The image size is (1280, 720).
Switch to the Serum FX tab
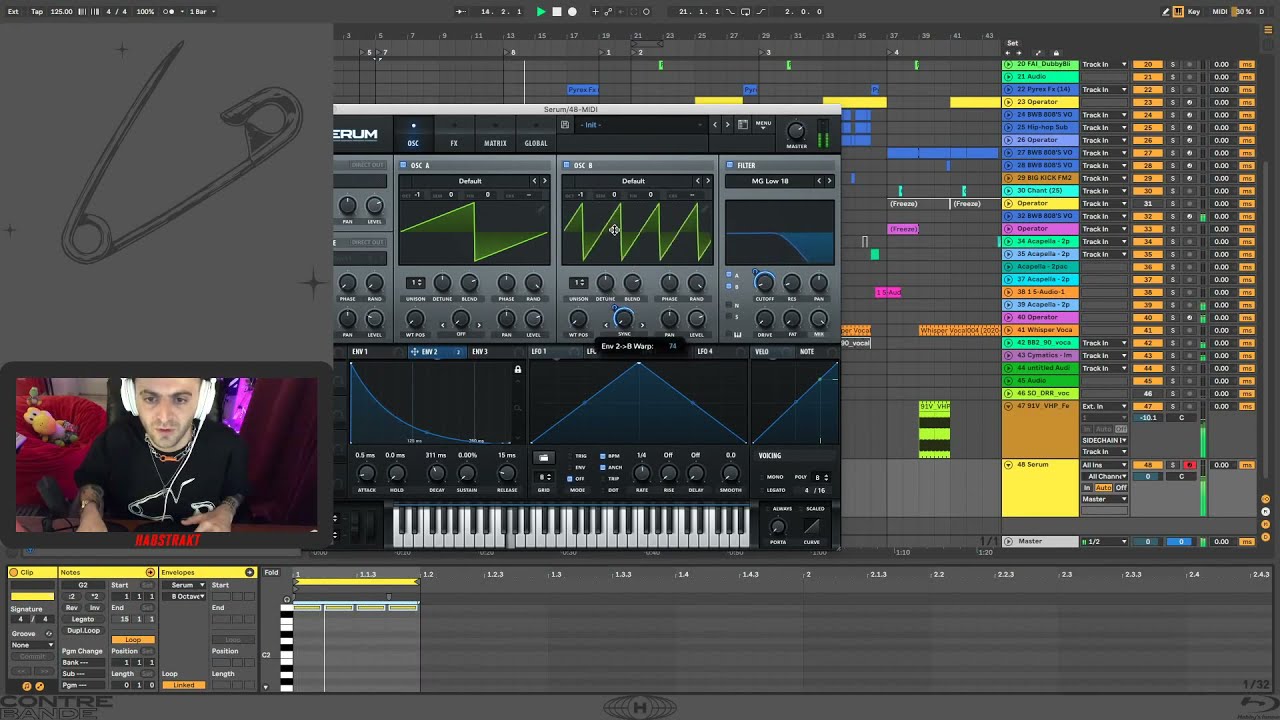453,143
